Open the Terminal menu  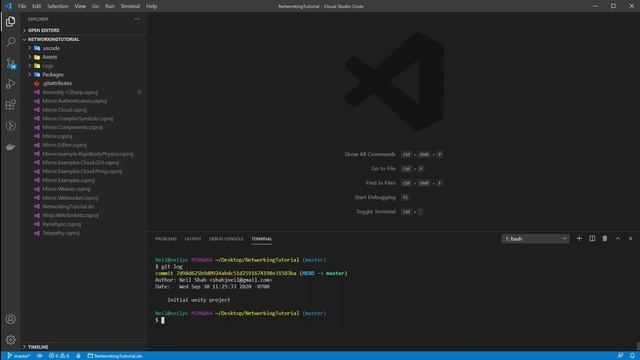pyautogui.click(x=130, y=6)
